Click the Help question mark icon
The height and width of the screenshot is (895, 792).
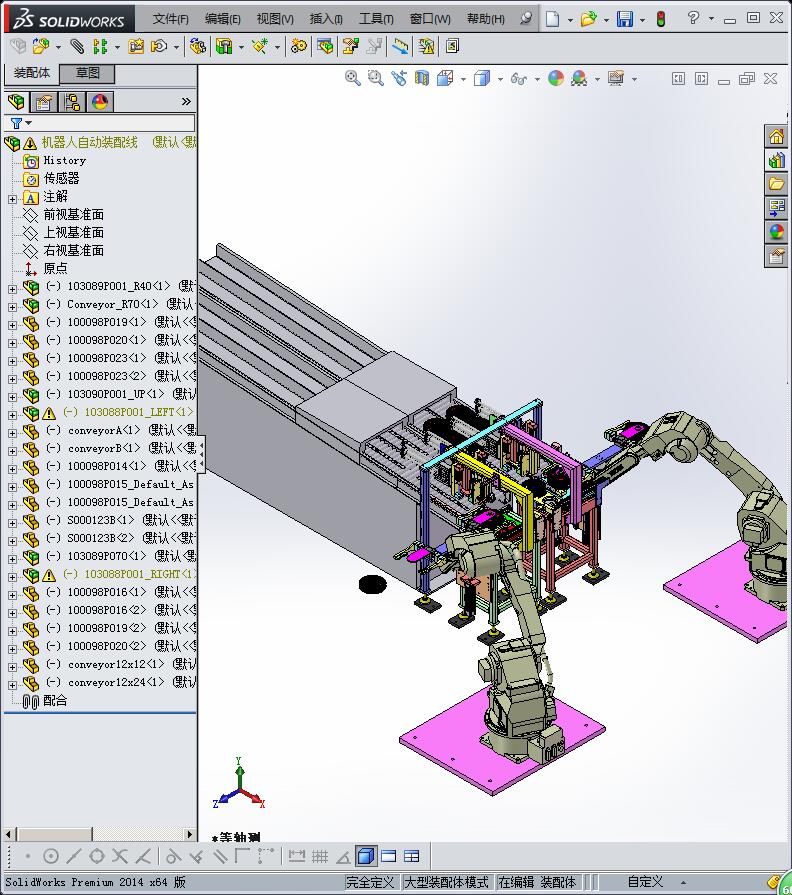pyautogui.click(x=693, y=18)
